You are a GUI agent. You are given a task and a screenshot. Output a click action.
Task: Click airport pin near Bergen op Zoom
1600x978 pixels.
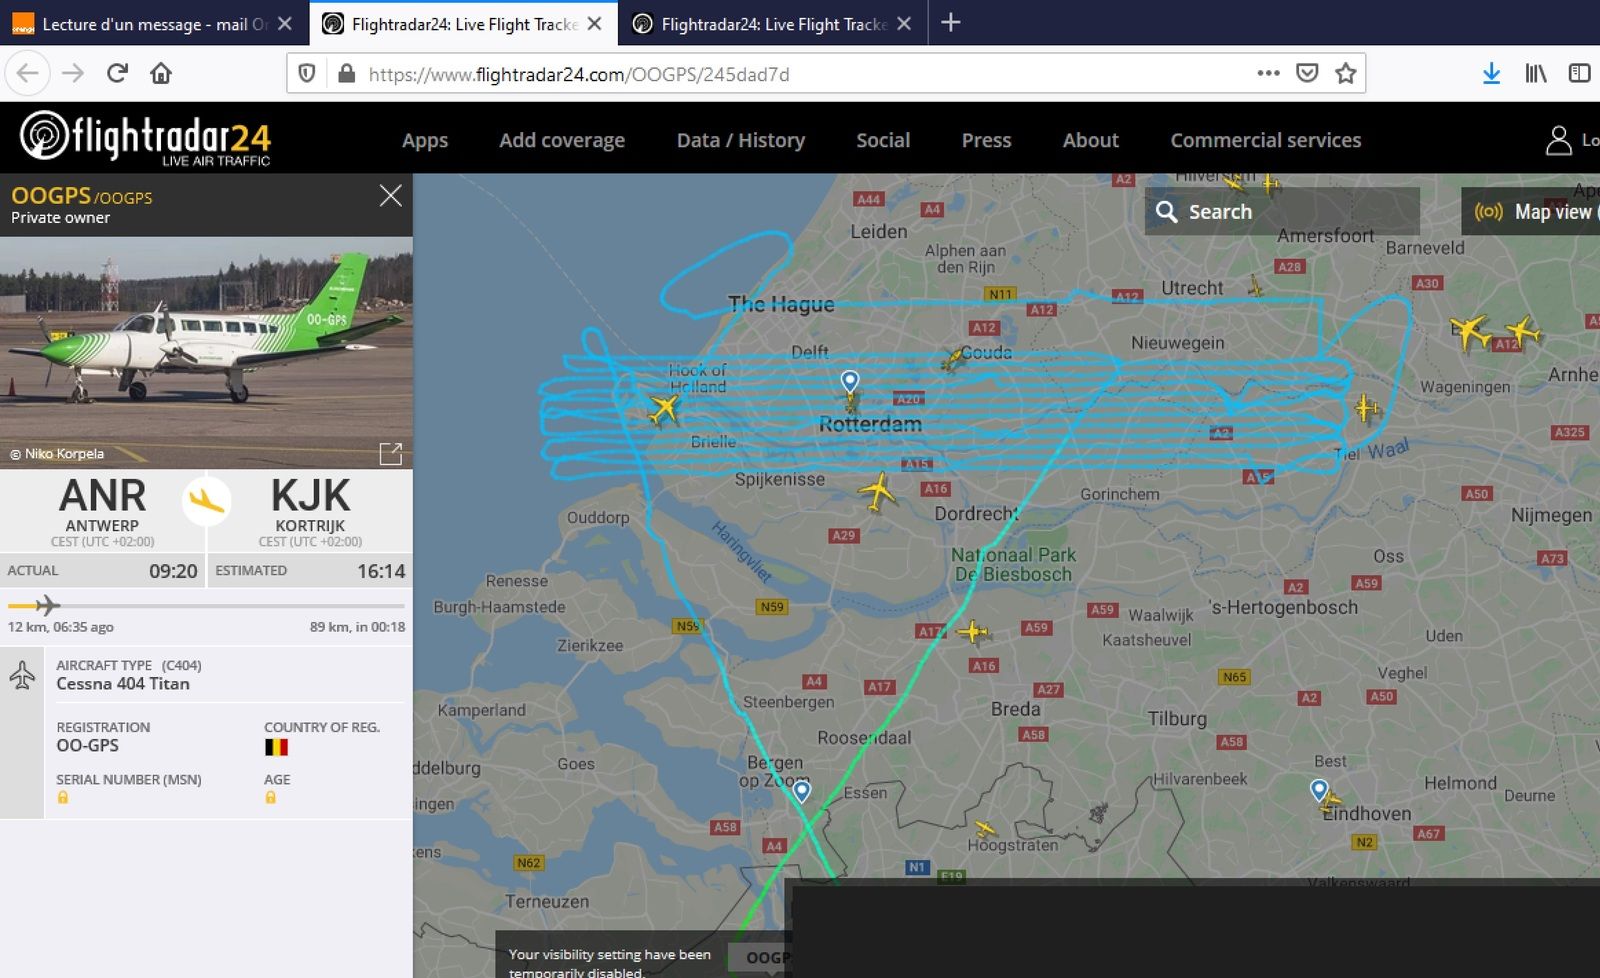[x=802, y=792]
